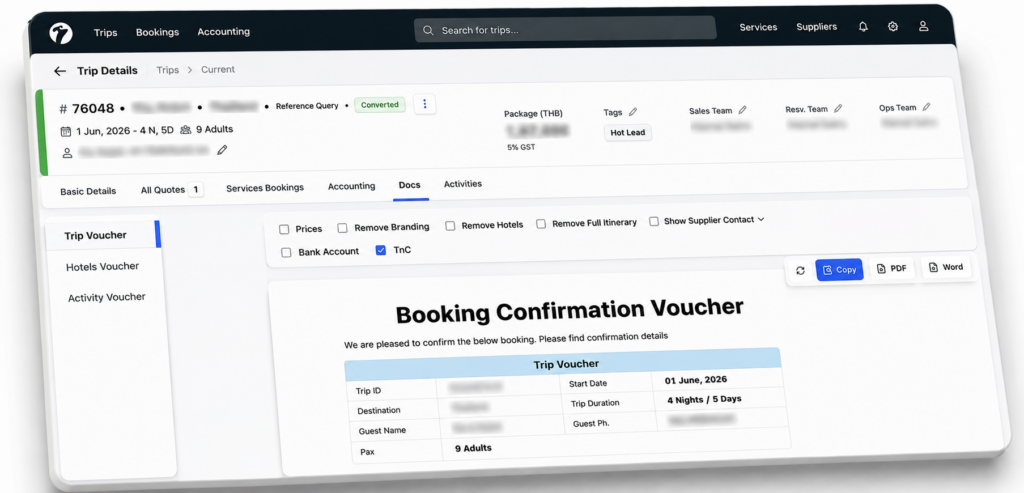Edit guest contact with the pencil icon

click(x=222, y=150)
